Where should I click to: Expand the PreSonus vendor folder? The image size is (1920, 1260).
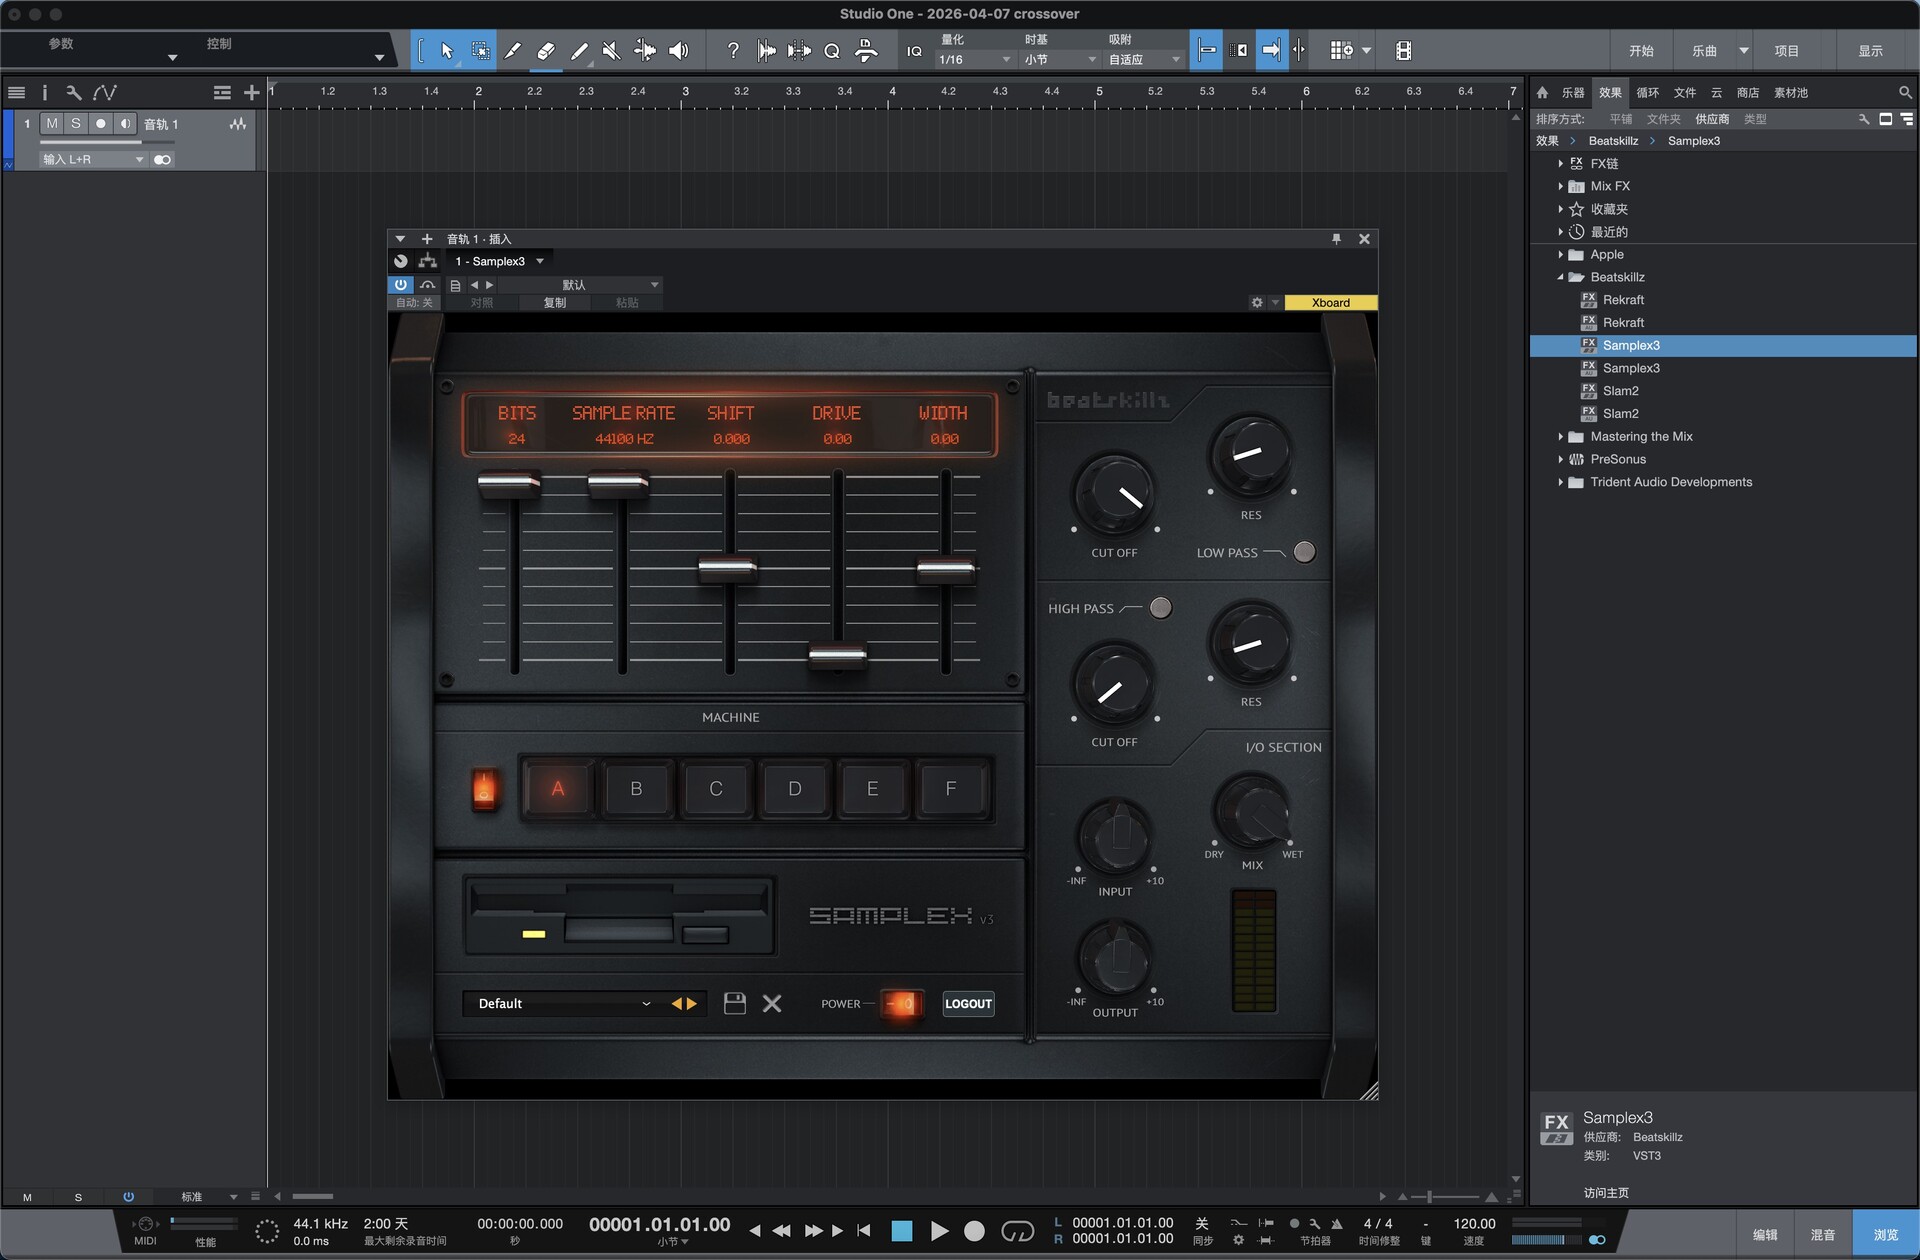tap(1561, 459)
